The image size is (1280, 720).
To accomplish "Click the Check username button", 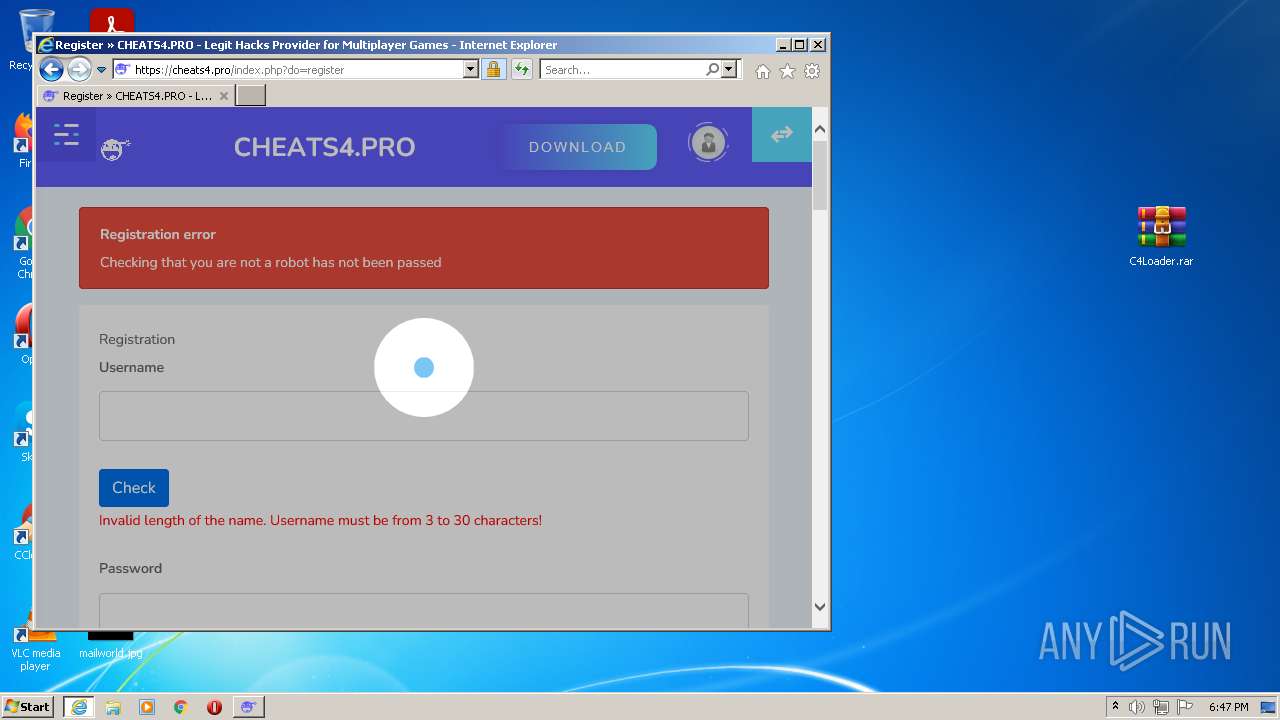I will pos(134,488).
